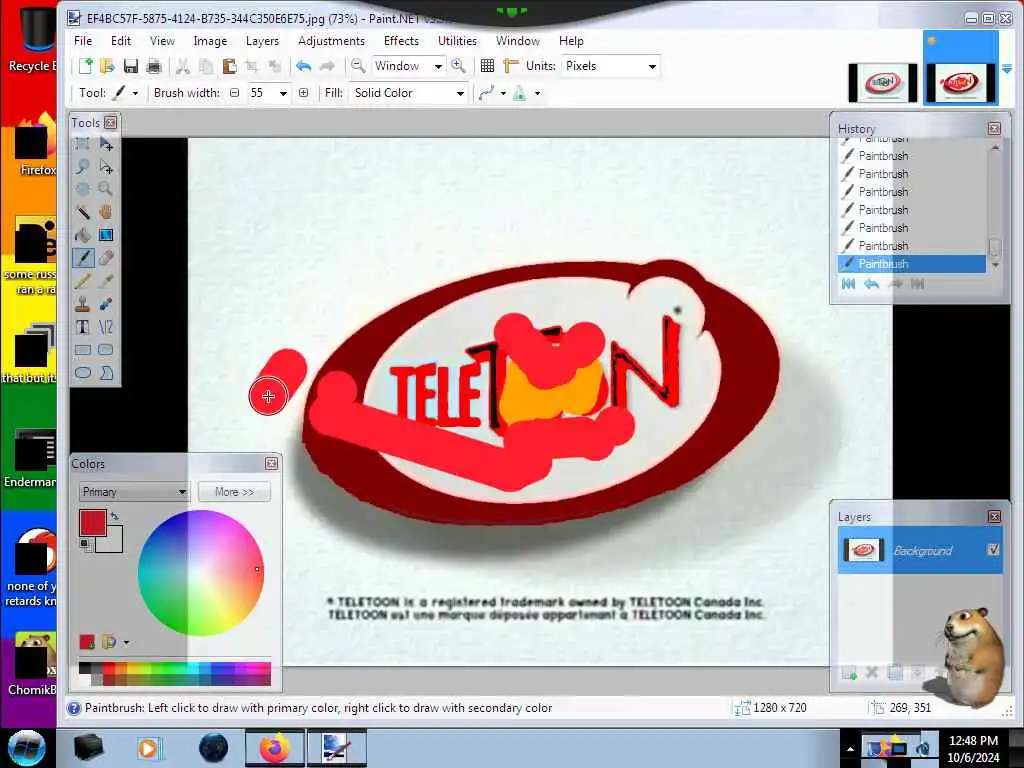Select the Gradient tool
This screenshot has height=768, width=1024.
pyautogui.click(x=106, y=235)
